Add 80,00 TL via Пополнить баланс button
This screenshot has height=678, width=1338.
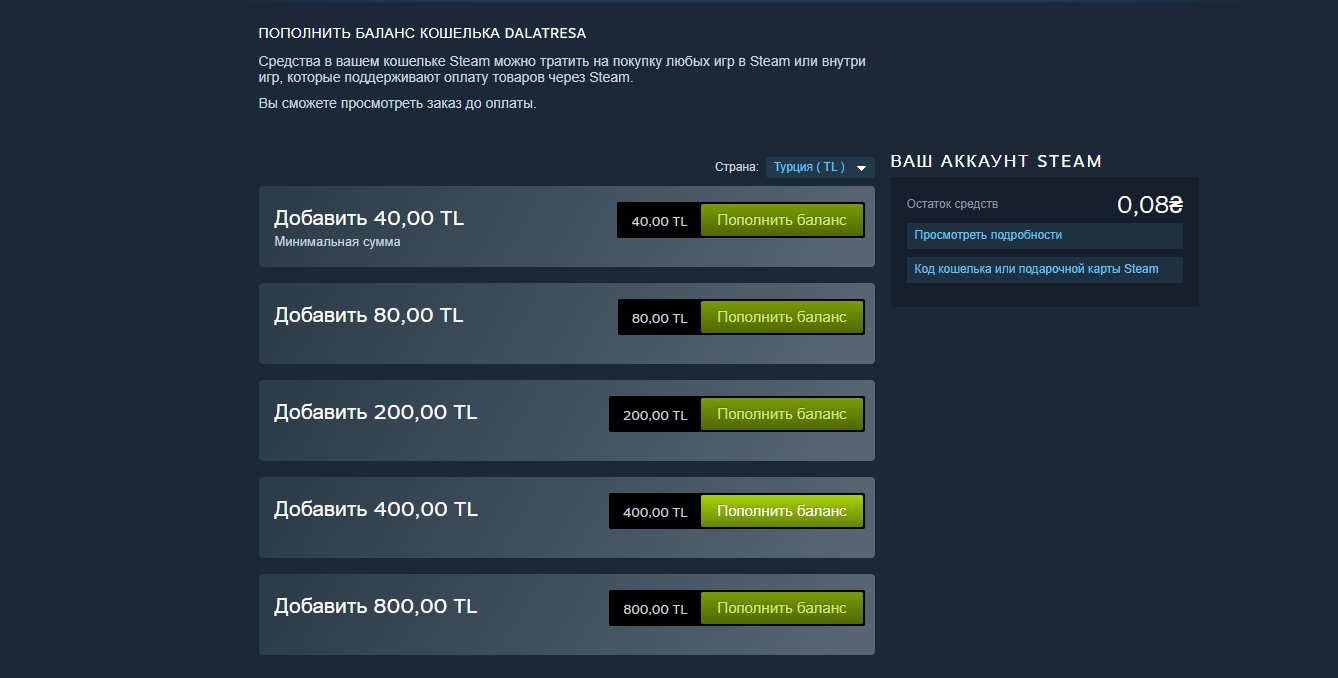(781, 317)
